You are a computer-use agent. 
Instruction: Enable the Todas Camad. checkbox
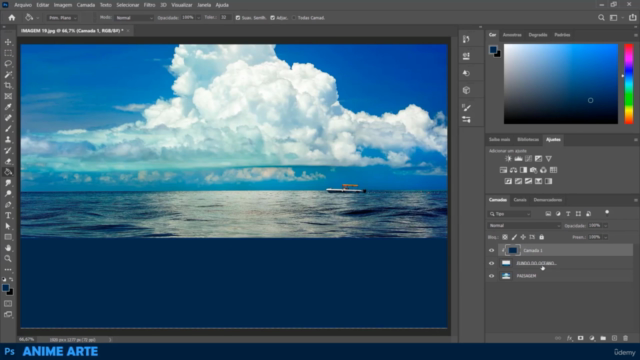[293, 18]
